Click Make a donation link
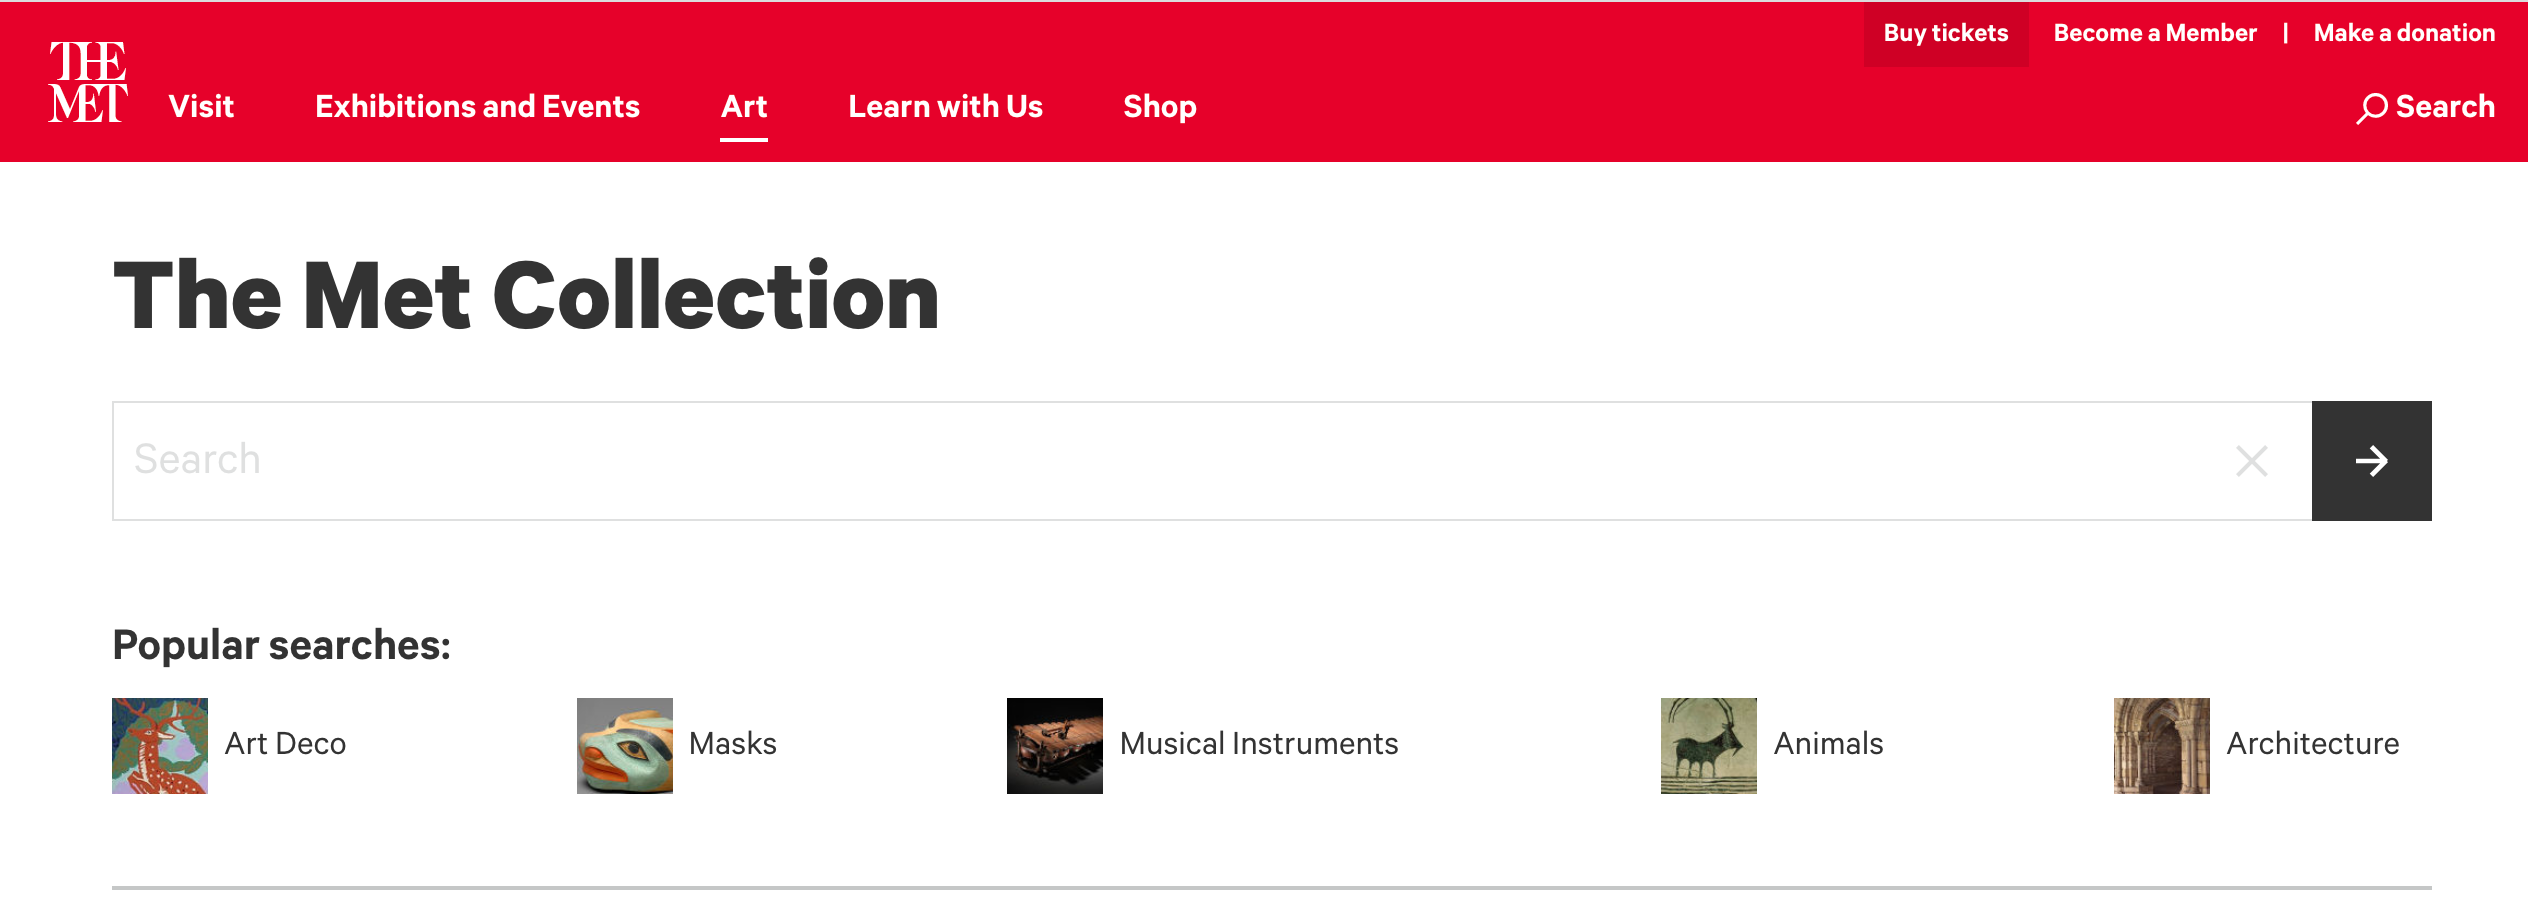The width and height of the screenshot is (2528, 918). (x=2404, y=34)
